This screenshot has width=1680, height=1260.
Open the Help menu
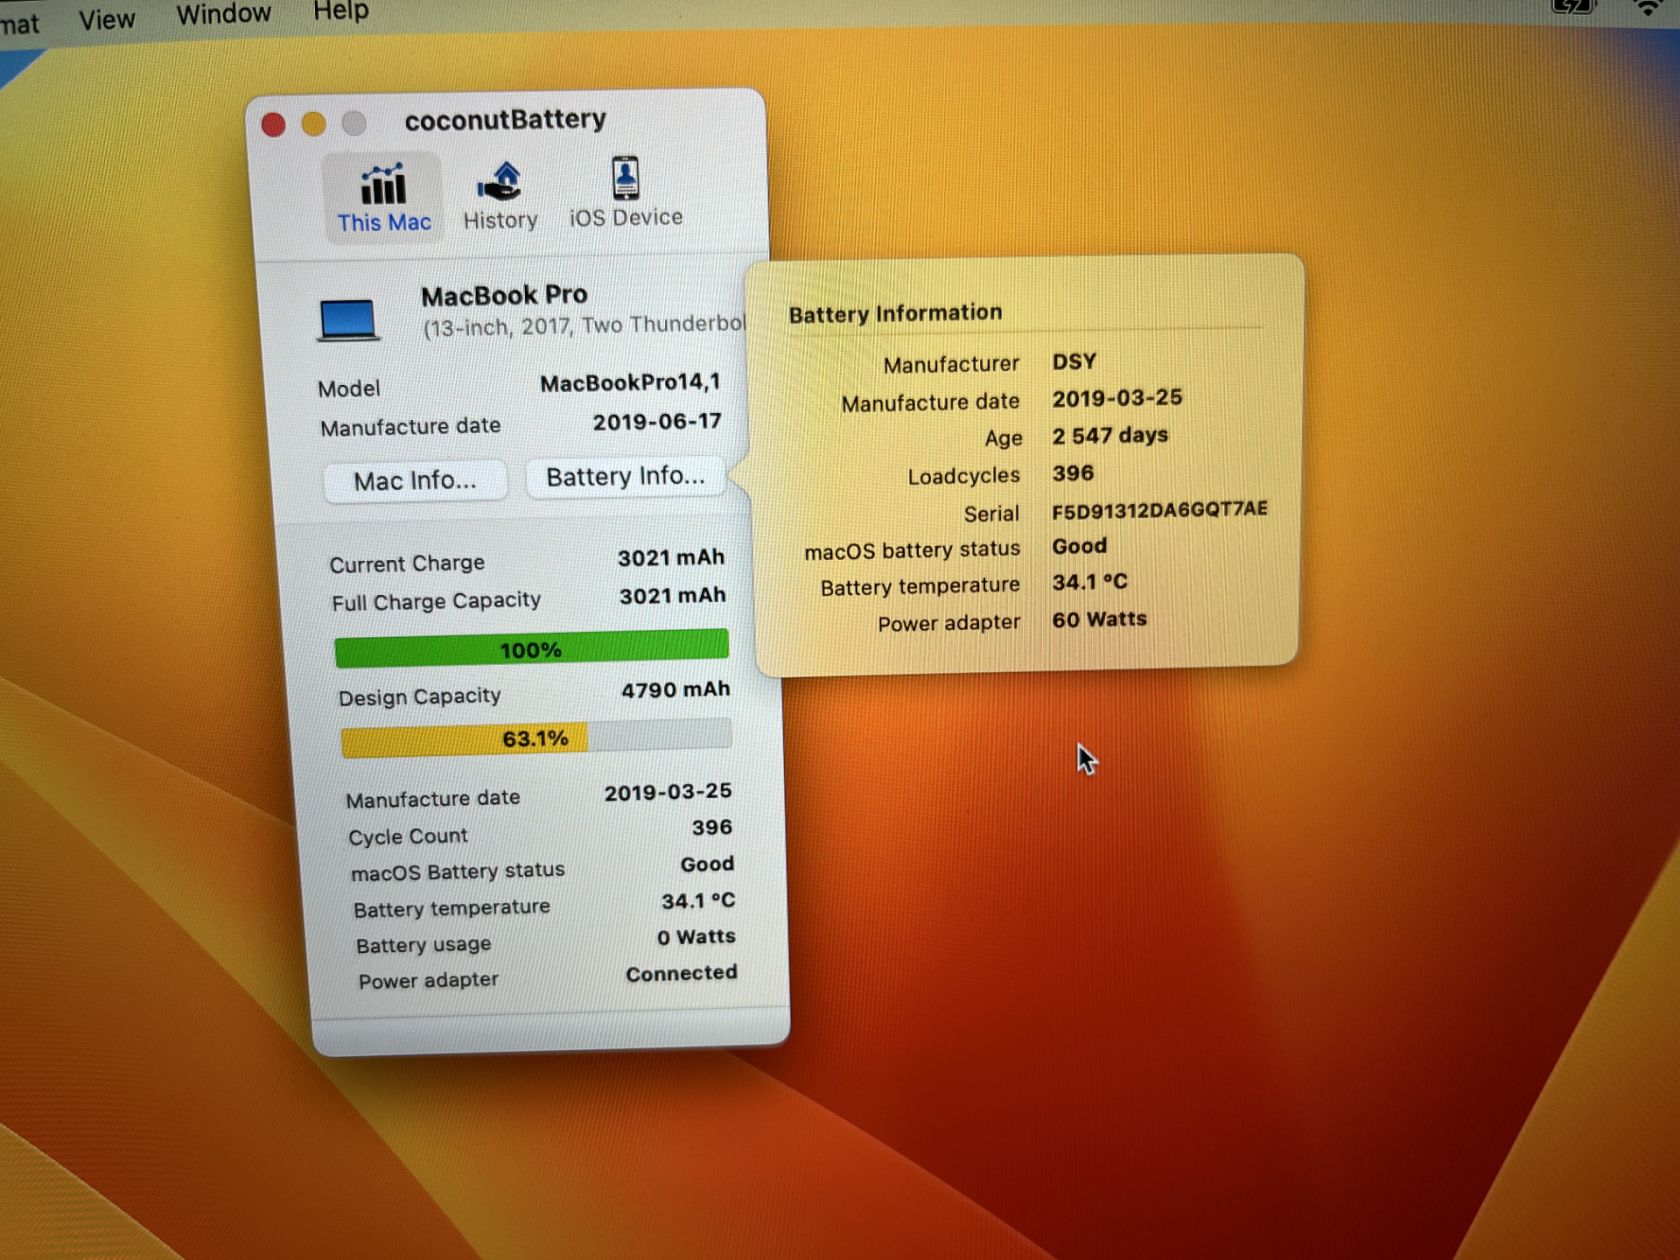pos(341,11)
